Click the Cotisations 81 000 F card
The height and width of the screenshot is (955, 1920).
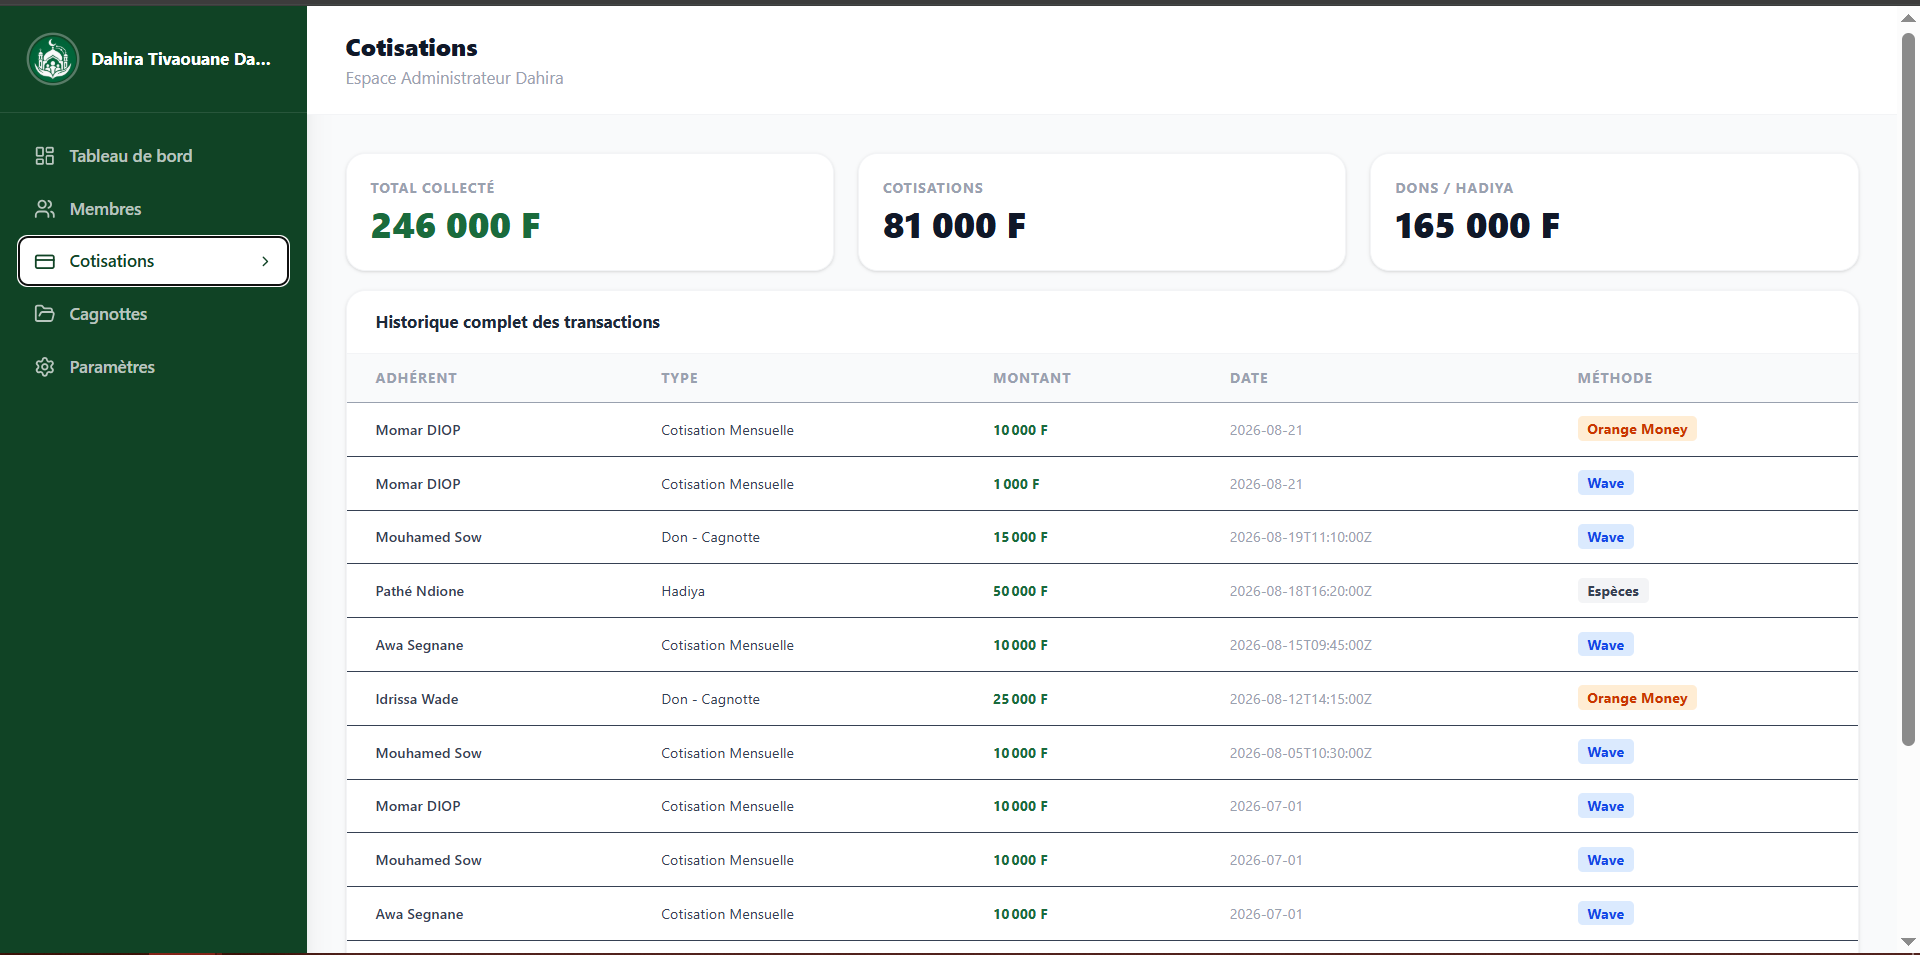tap(1102, 212)
